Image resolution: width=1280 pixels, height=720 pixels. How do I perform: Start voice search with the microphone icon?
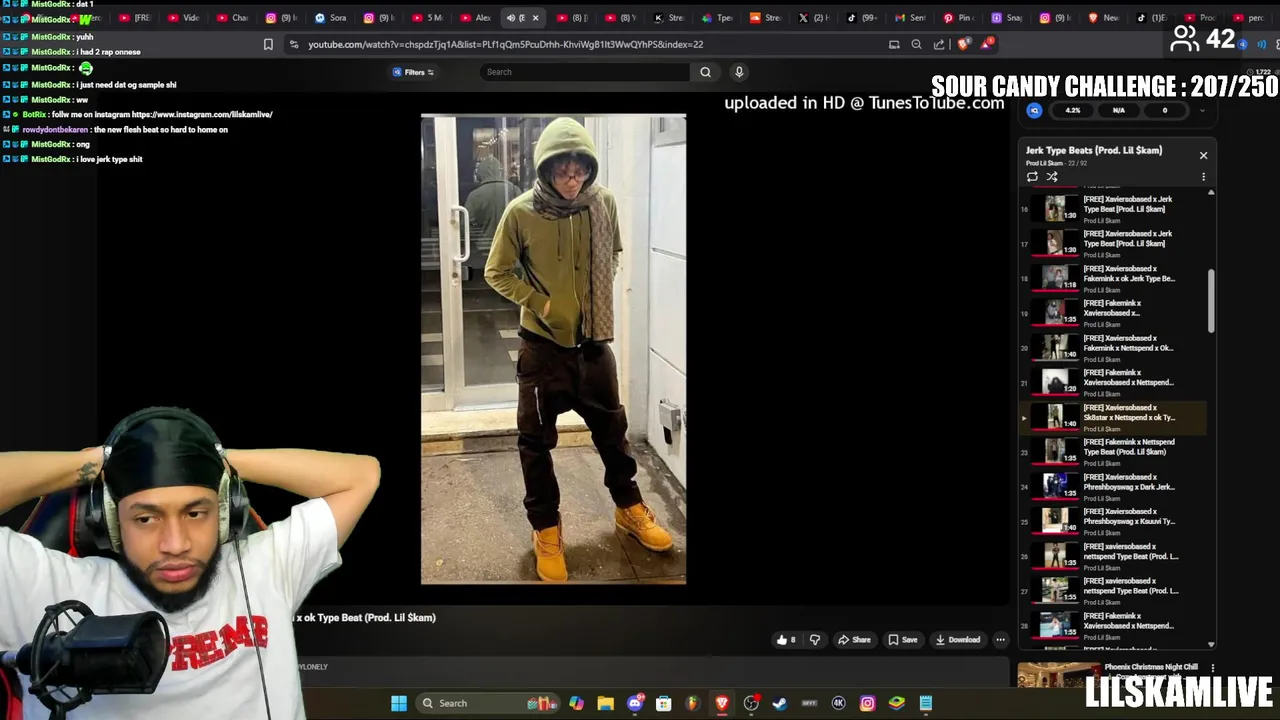pos(739,72)
